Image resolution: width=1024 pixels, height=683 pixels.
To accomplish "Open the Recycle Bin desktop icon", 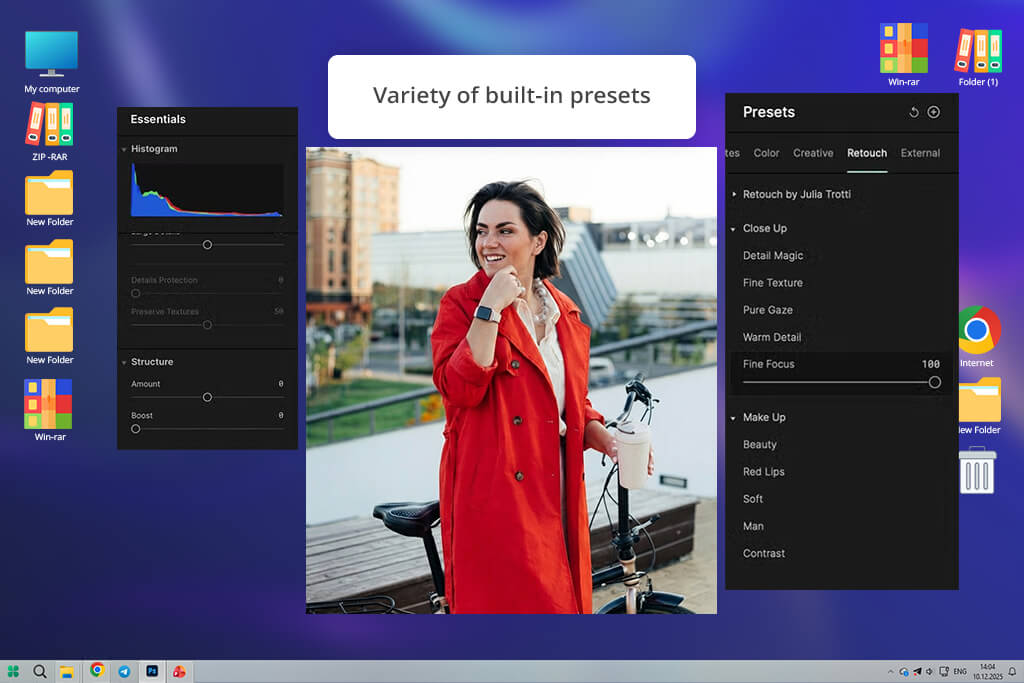I will [977, 469].
